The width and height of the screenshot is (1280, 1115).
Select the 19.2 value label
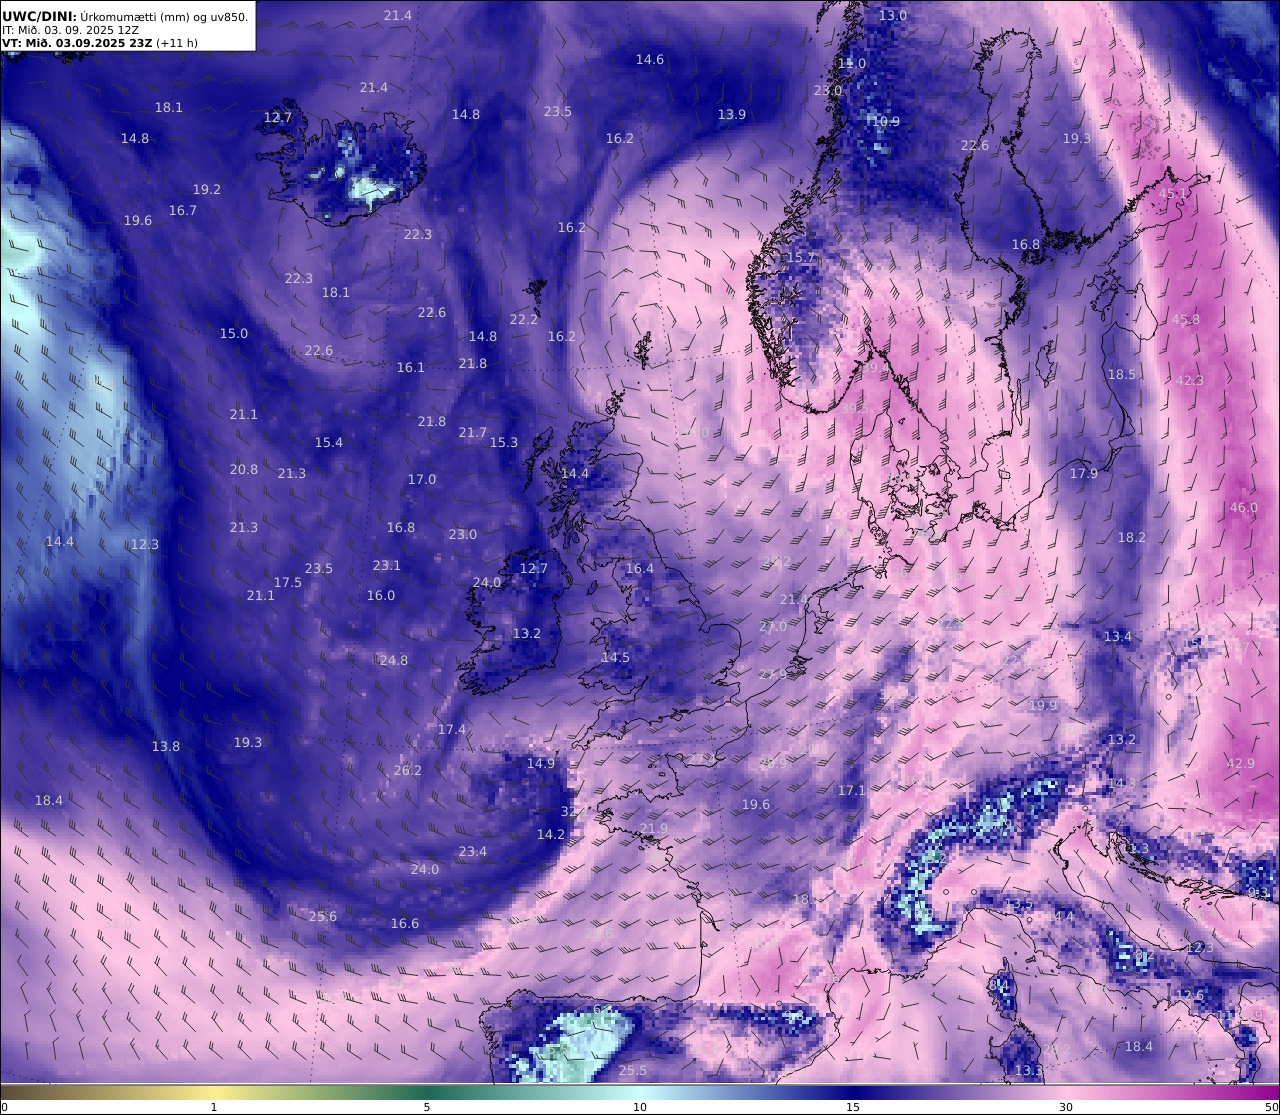pos(207,190)
